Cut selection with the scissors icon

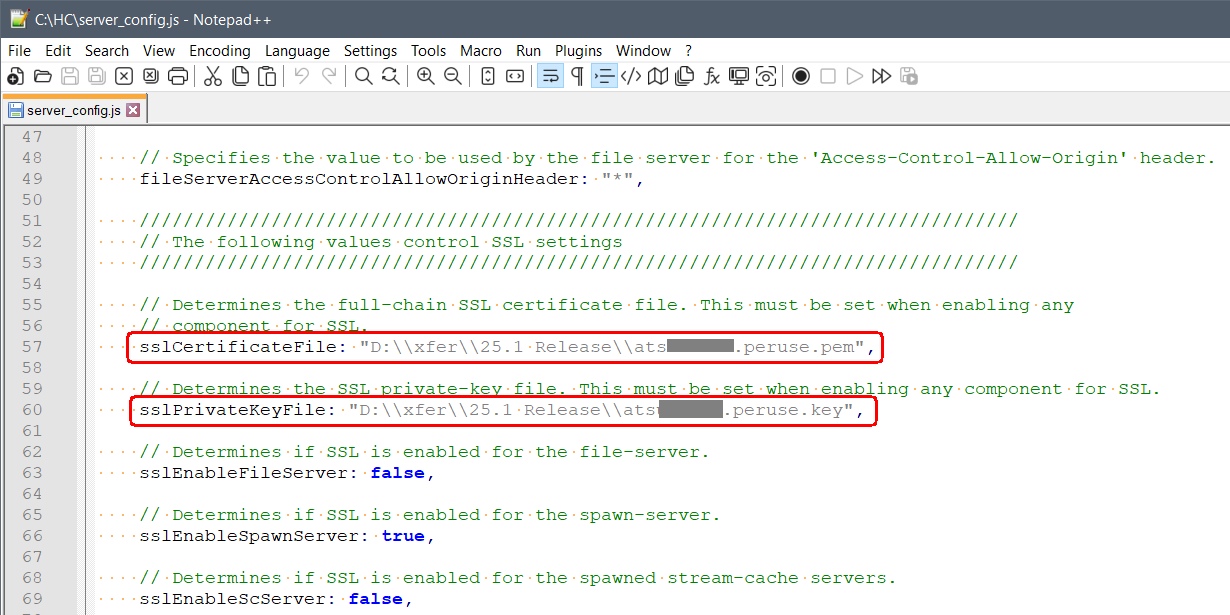(213, 76)
